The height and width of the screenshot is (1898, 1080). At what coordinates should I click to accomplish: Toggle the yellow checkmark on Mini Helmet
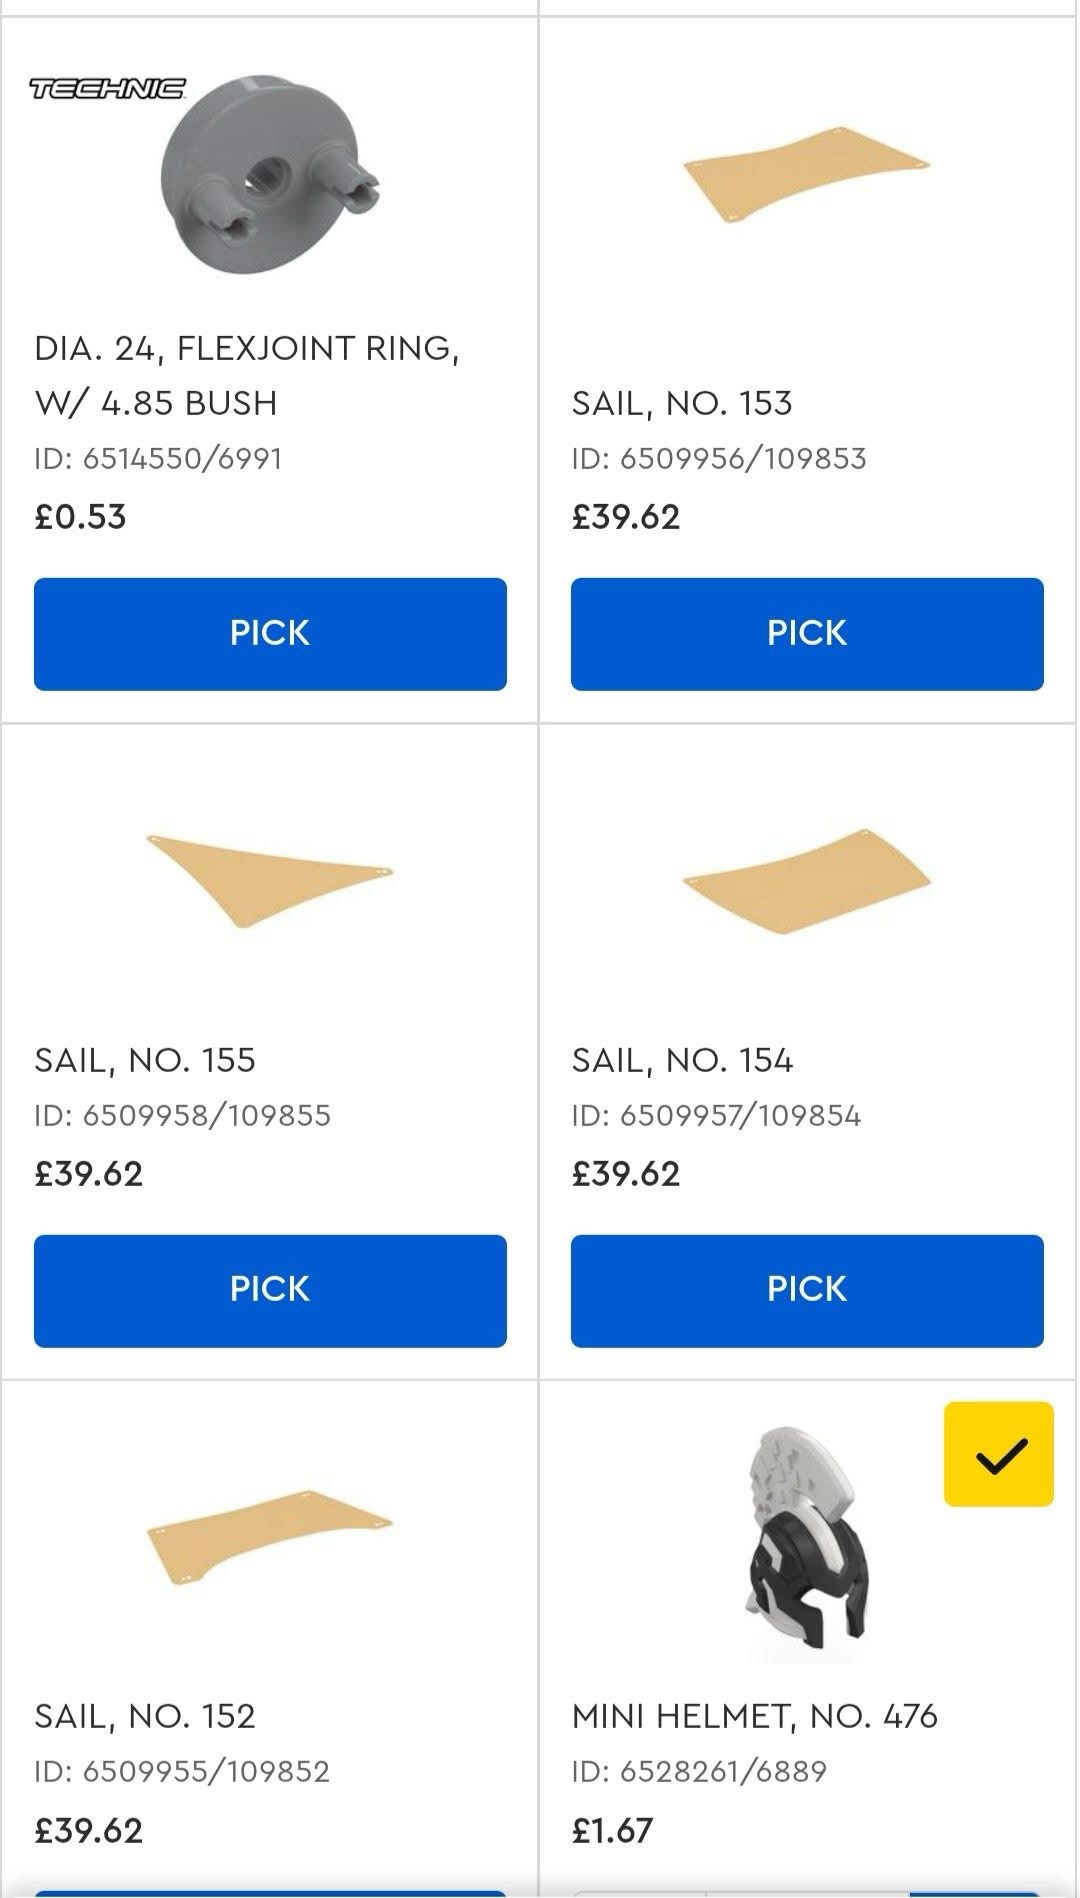998,1454
